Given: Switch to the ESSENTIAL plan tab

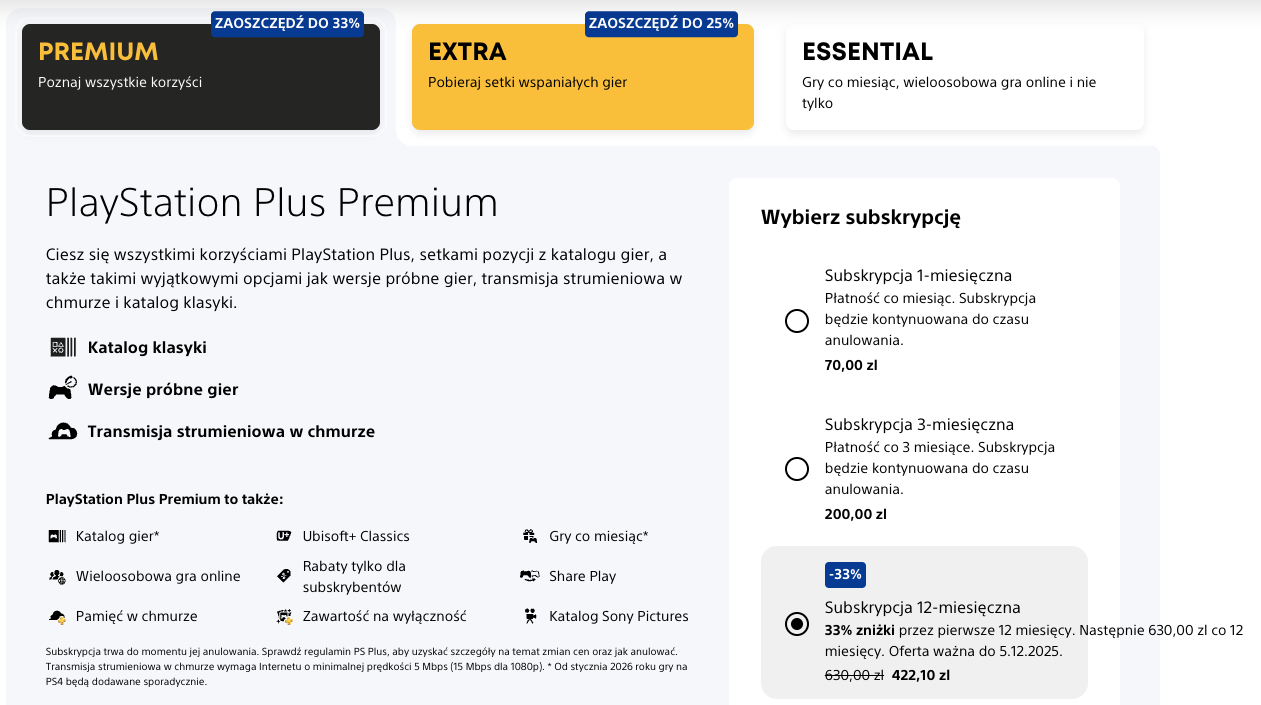Looking at the screenshot, I should click(x=964, y=76).
